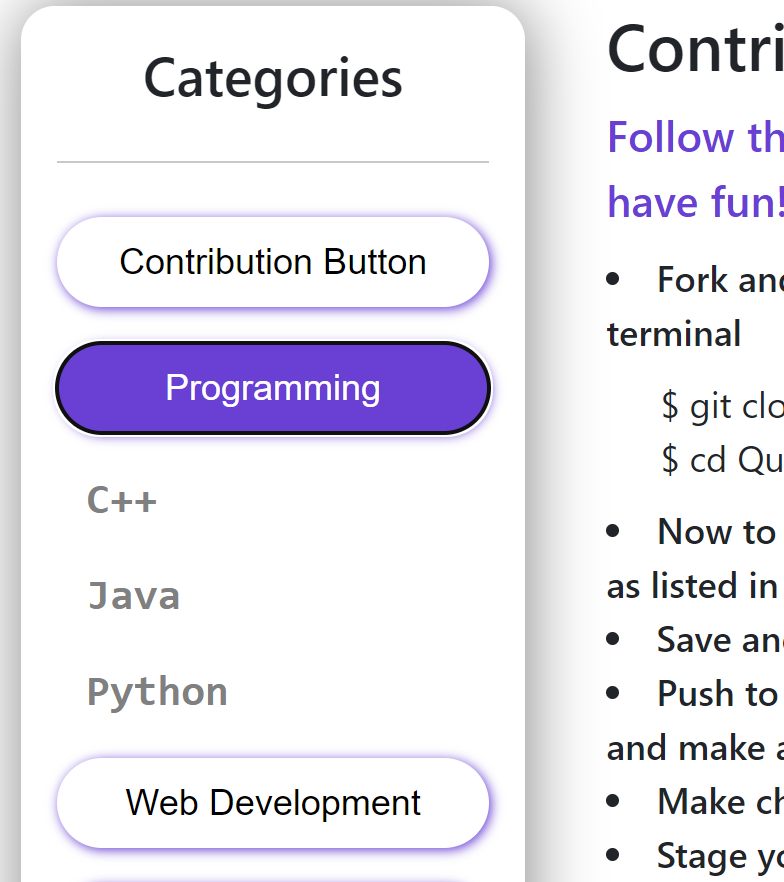Viewport: 784px width, 882px height.
Task: Click the "Fork and" bullet item
Action: point(719,280)
